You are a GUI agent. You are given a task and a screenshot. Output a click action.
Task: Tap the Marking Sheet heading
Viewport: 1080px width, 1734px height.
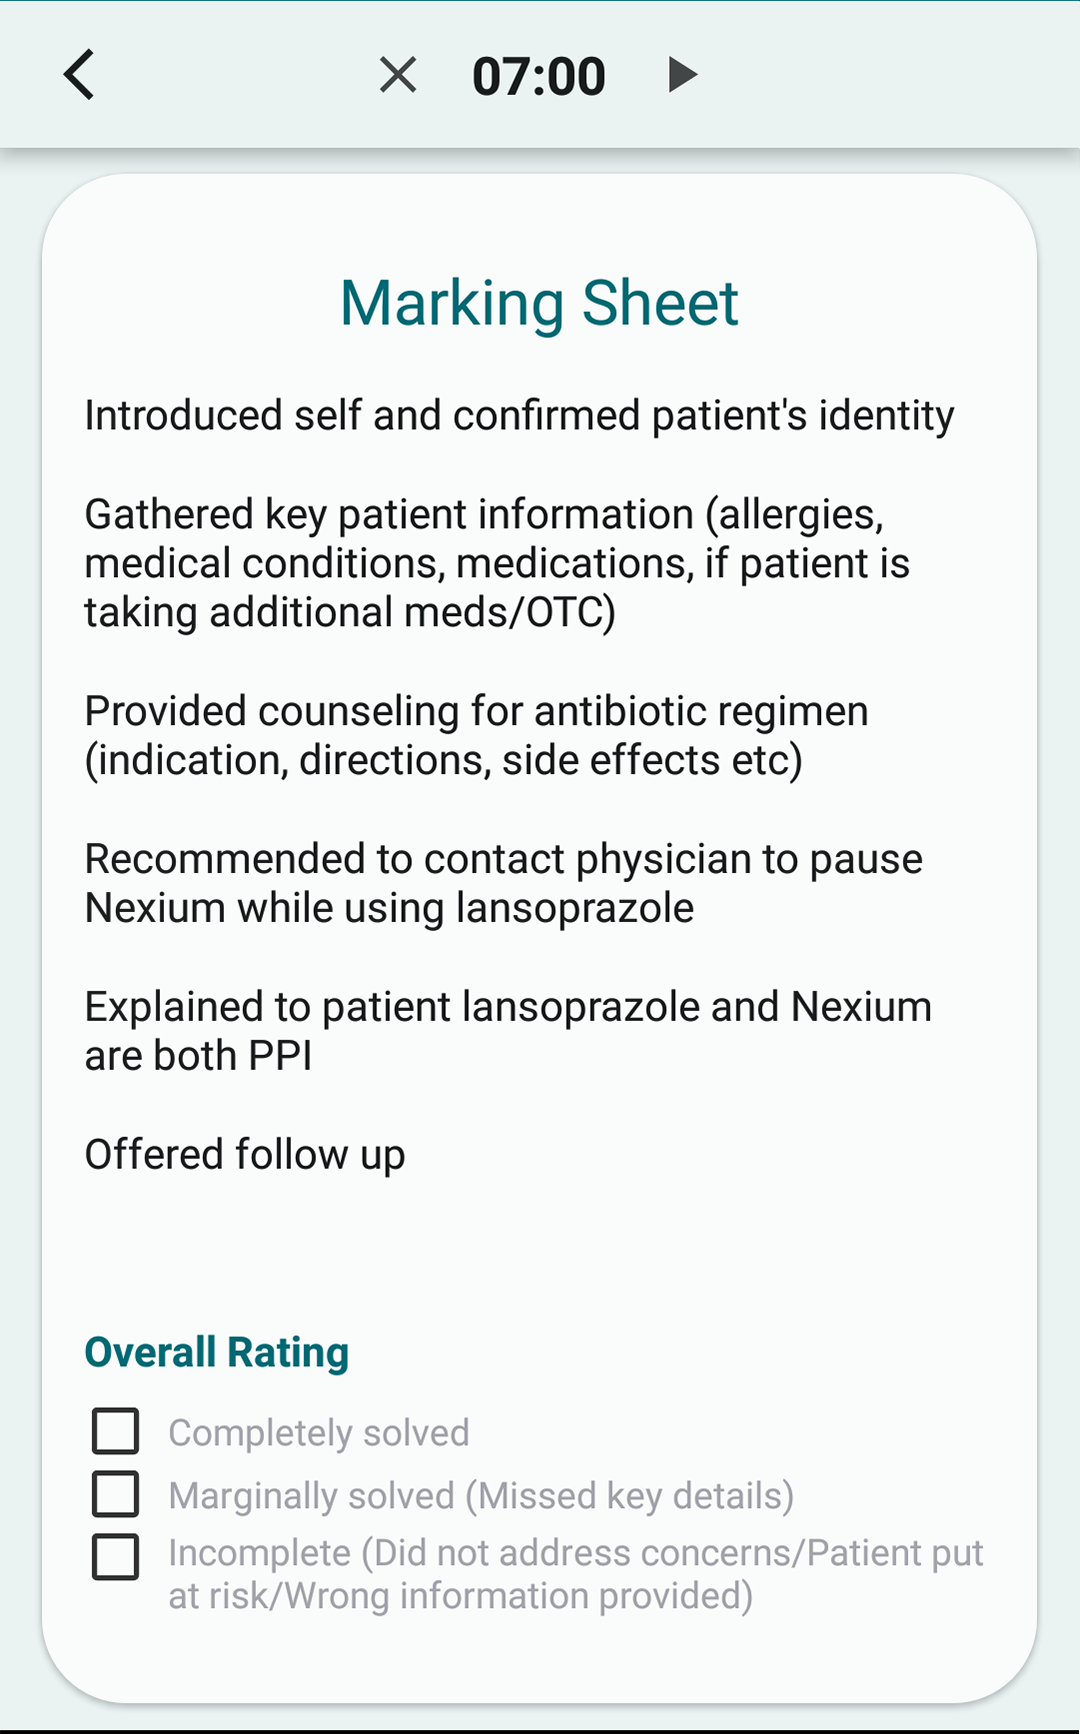[539, 303]
